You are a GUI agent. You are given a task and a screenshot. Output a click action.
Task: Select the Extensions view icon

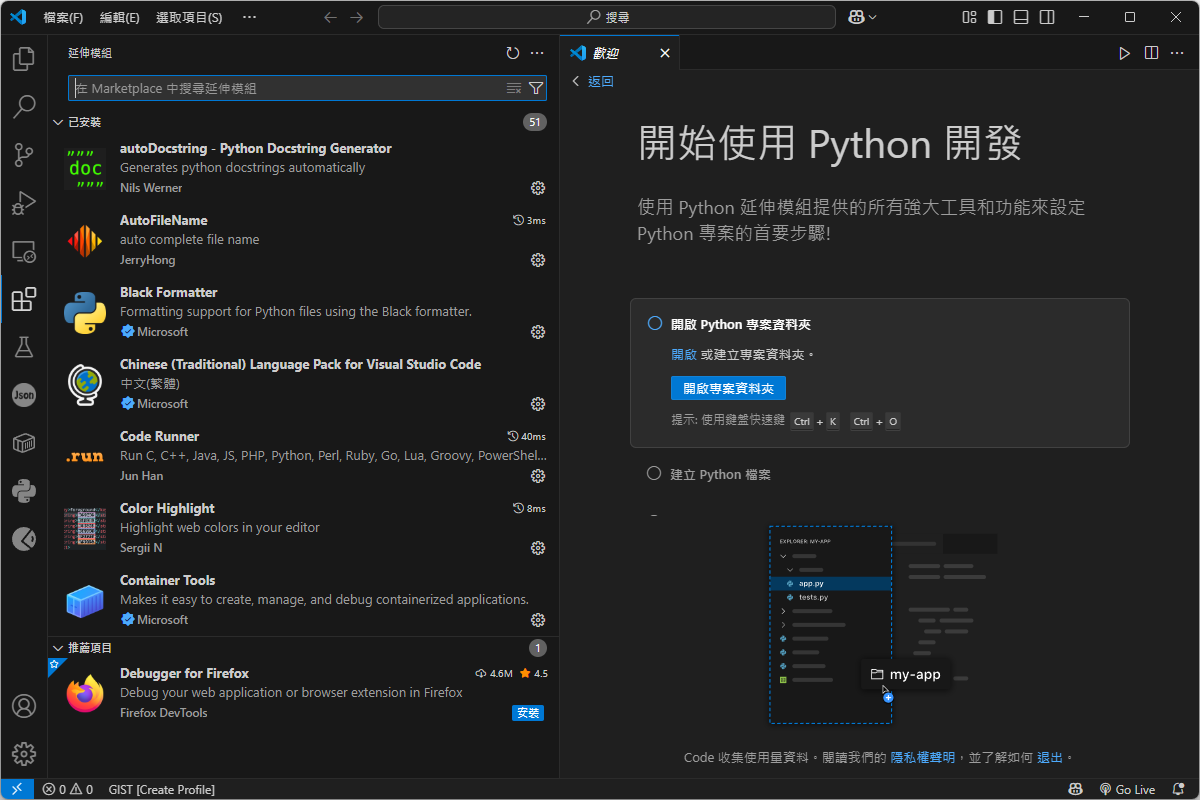(23, 299)
